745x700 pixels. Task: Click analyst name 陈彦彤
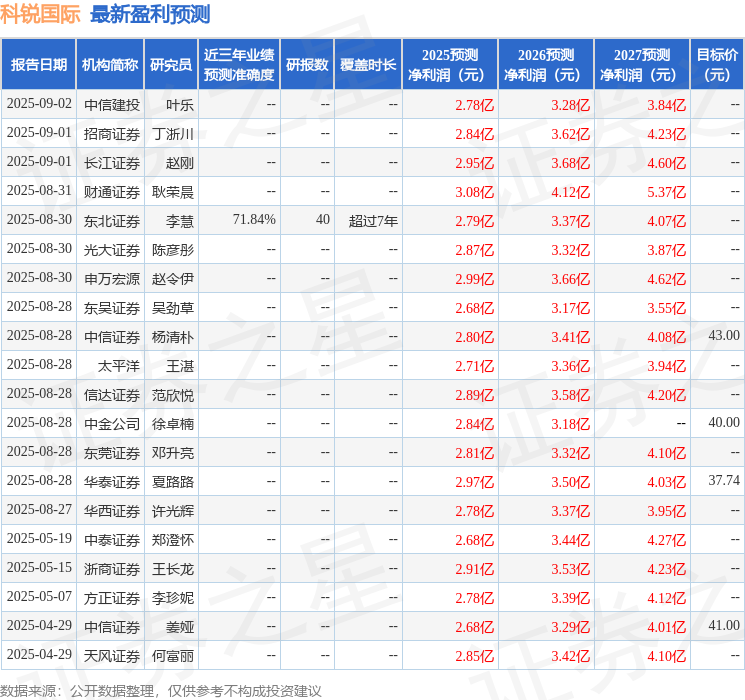173,250
